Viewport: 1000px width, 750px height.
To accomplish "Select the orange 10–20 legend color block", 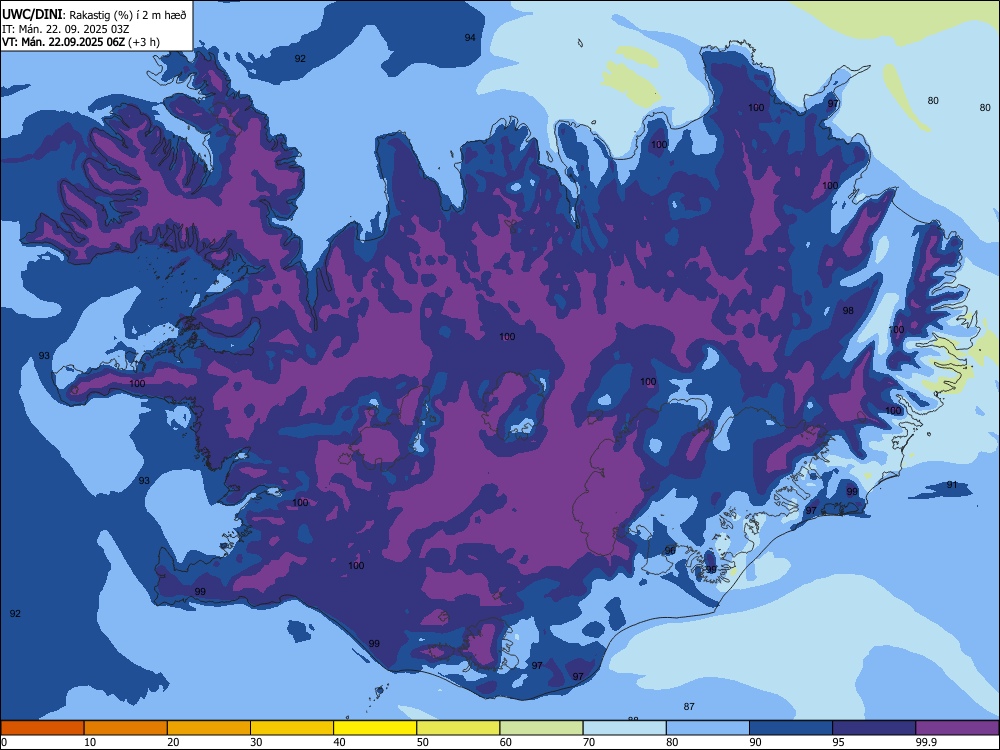I will coord(126,728).
